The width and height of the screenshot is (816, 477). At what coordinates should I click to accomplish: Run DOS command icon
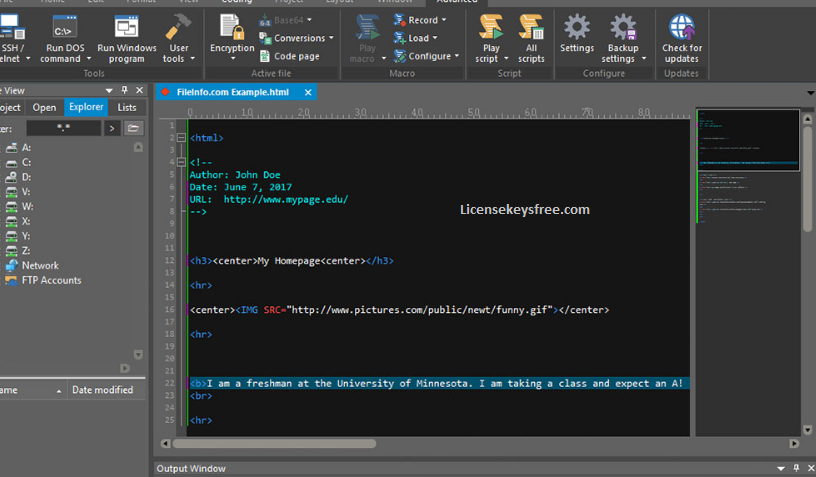(x=65, y=27)
